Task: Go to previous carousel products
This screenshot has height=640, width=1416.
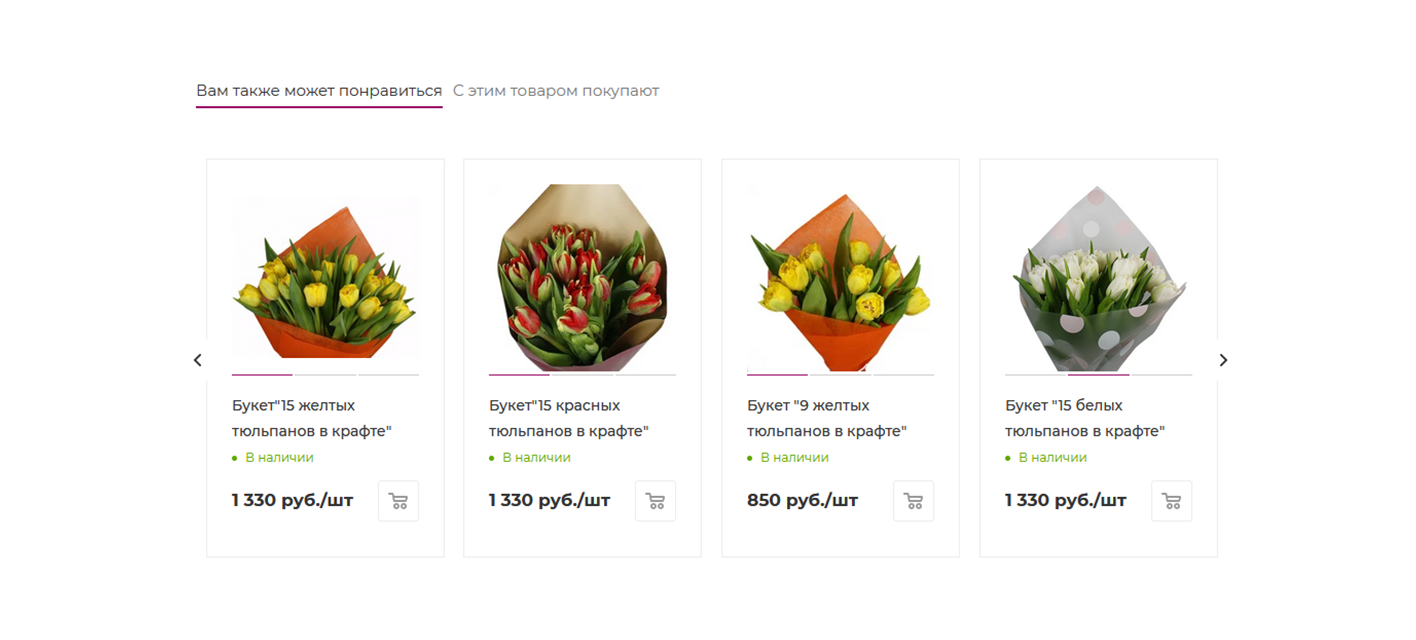Action: [x=197, y=360]
